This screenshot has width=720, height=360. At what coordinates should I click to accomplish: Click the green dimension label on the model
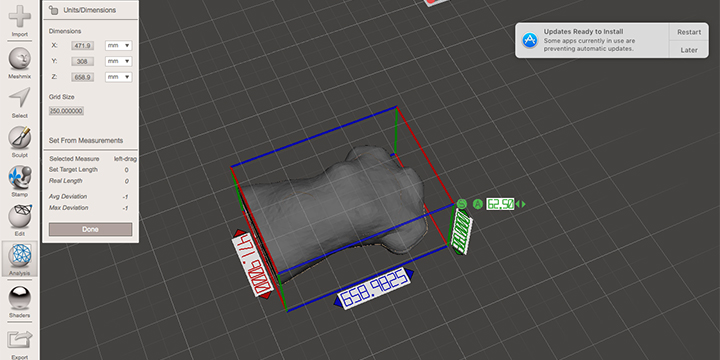462,231
